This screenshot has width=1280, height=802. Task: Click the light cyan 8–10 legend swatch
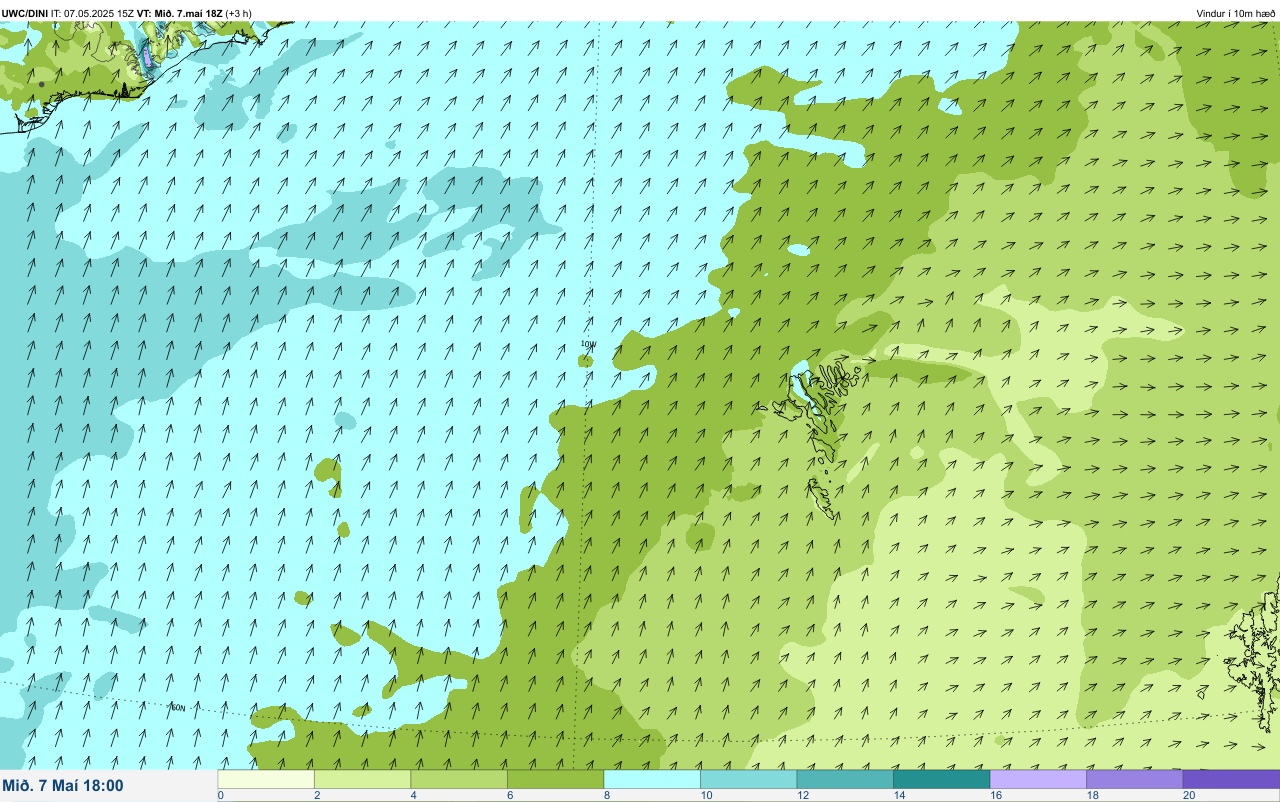tap(652, 779)
